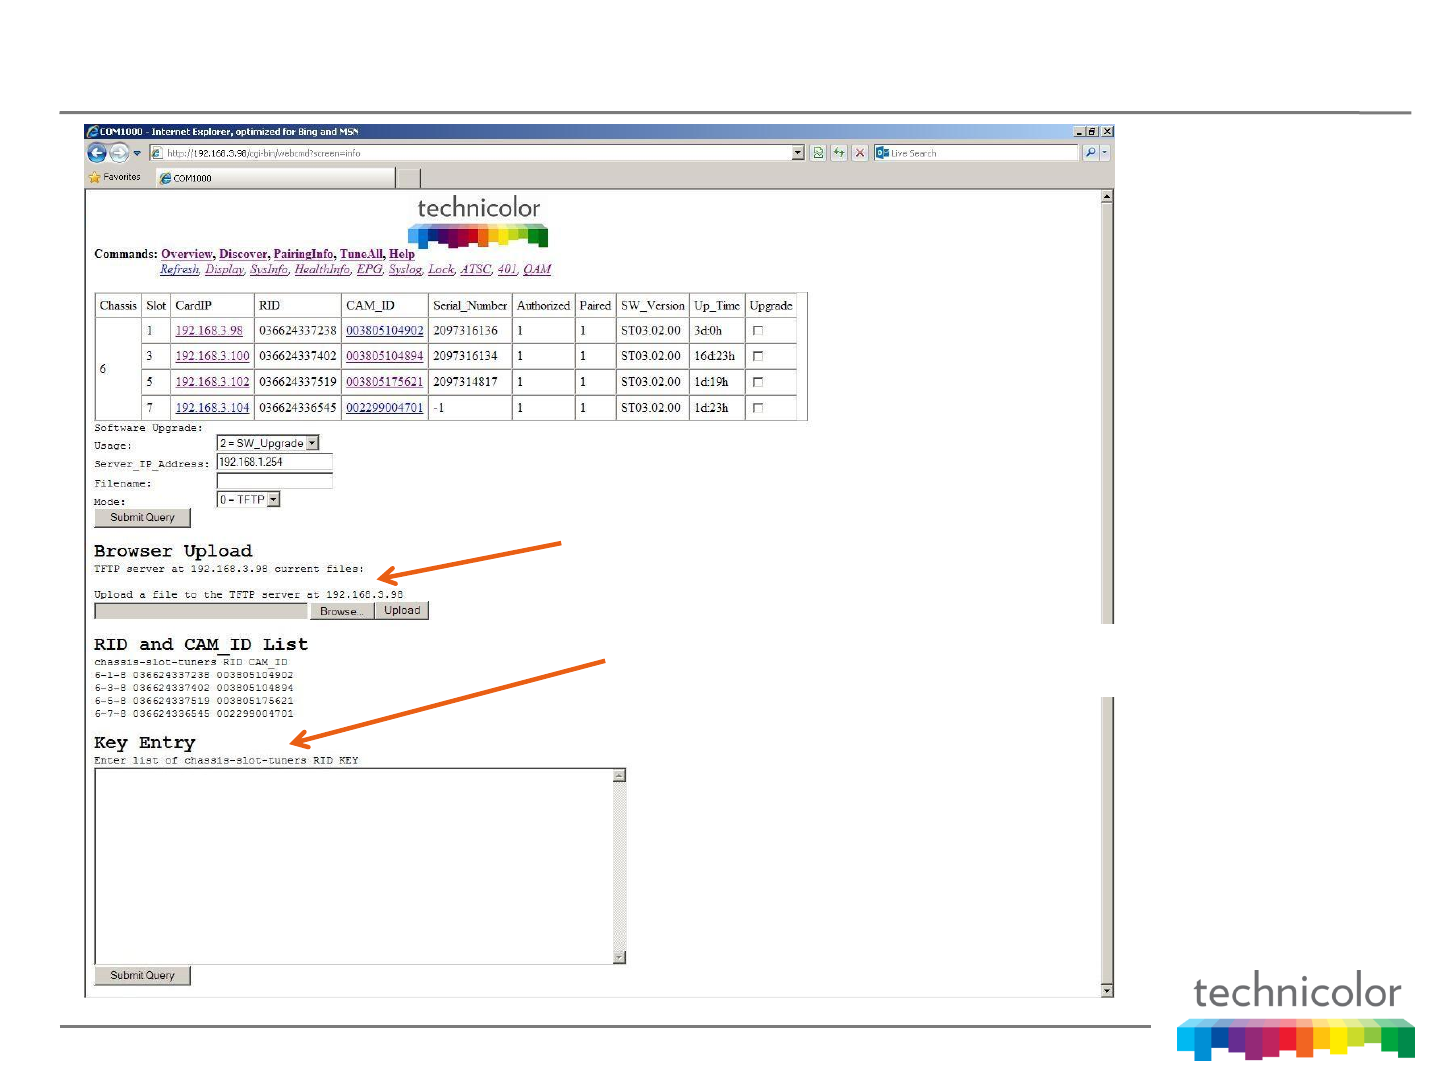The height and width of the screenshot is (1080, 1440).
Task: Click the page icon in address bar
Action: [156, 153]
